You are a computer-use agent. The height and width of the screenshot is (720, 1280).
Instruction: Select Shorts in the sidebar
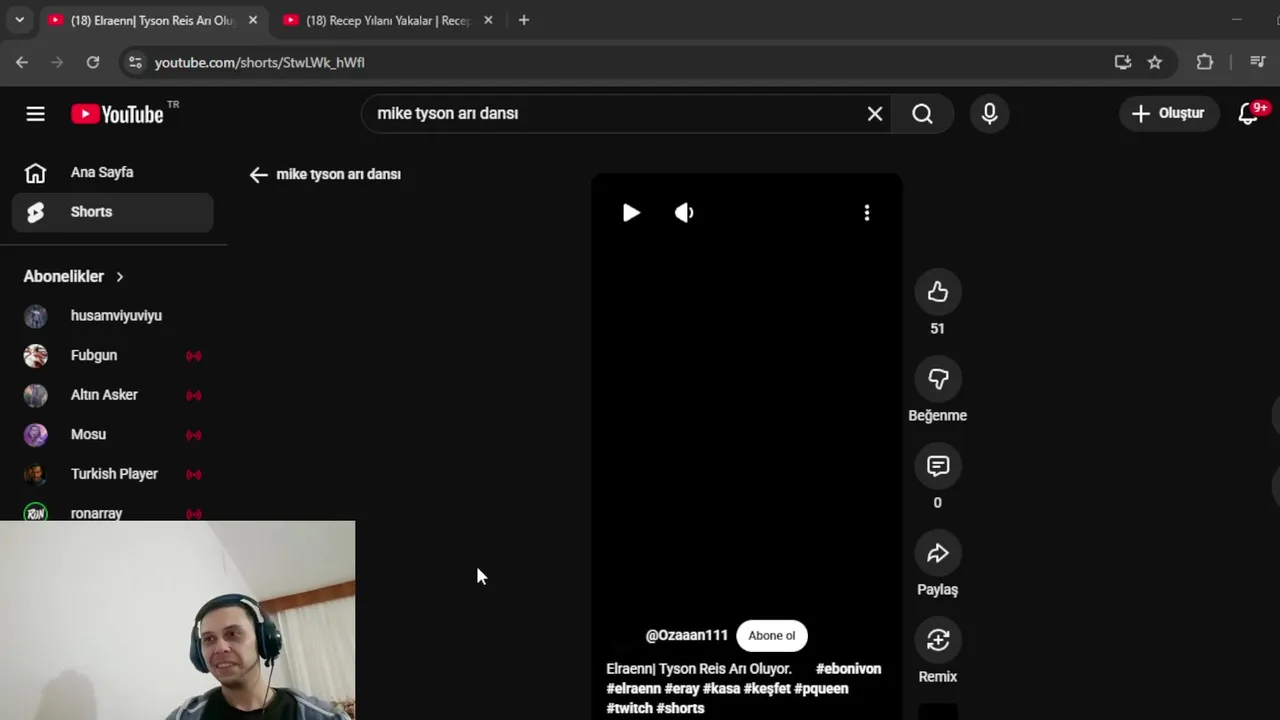point(112,212)
